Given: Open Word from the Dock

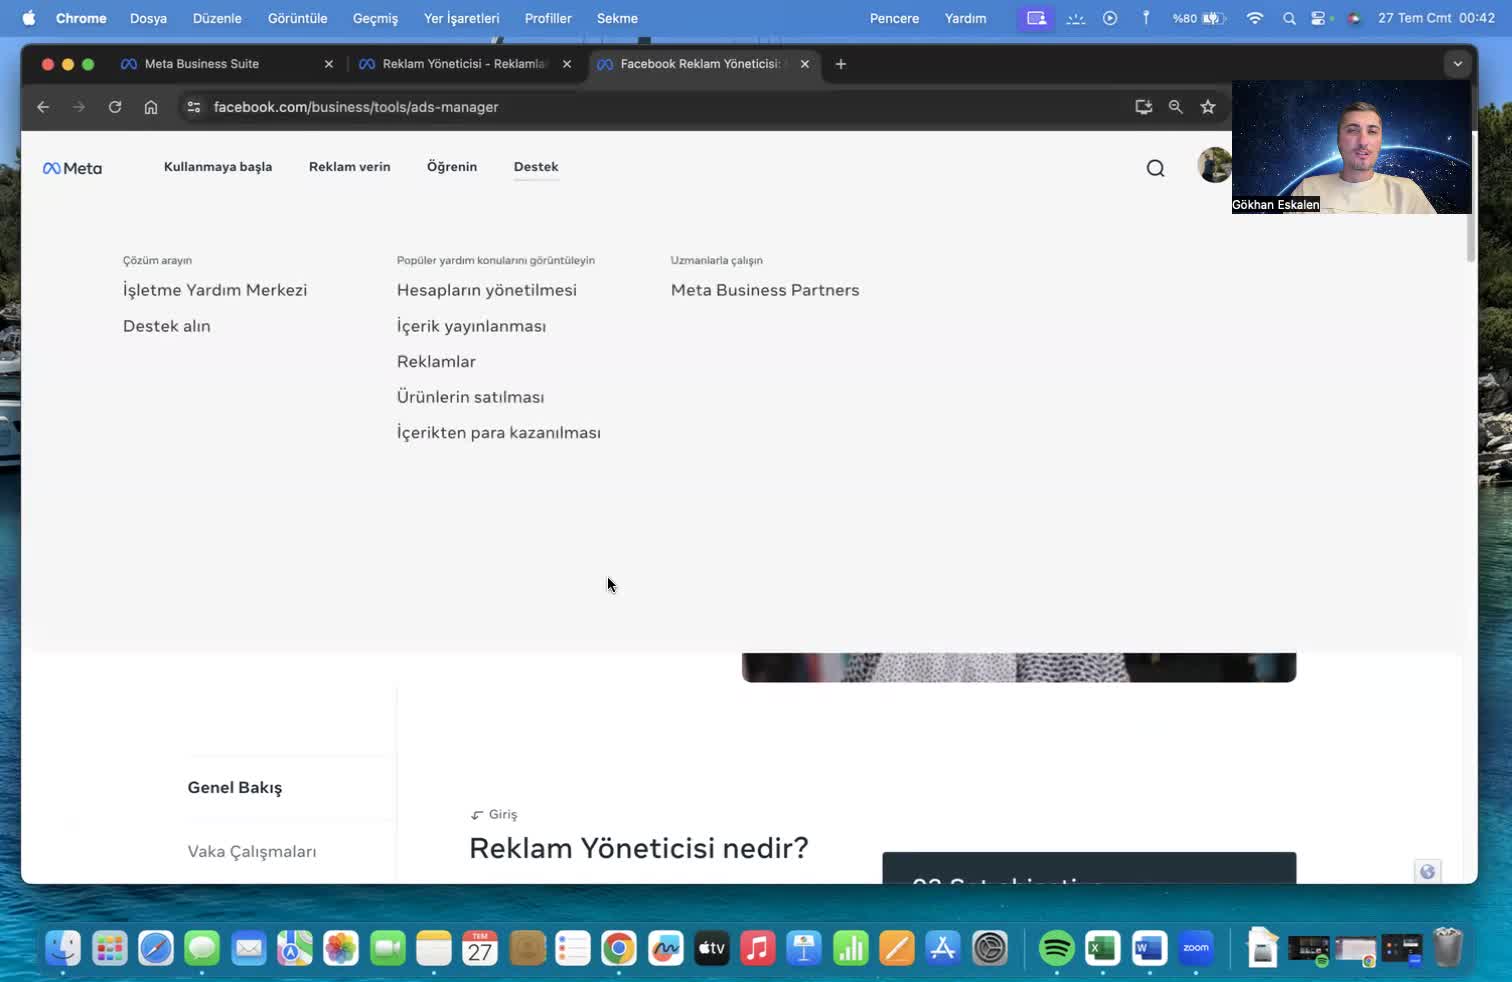Looking at the screenshot, I should [x=1149, y=948].
